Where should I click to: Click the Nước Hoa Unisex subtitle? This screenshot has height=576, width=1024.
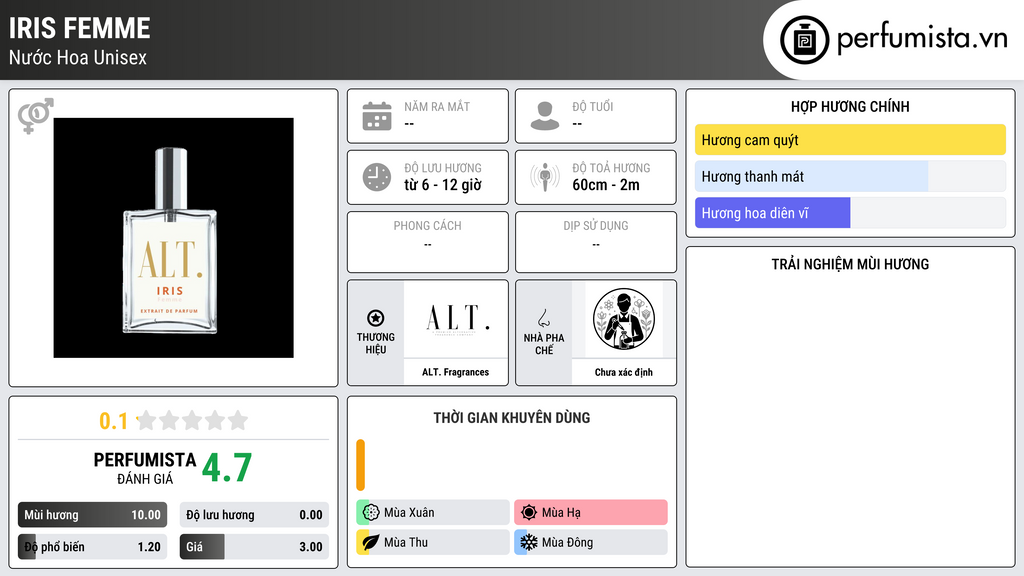click(78, 57)
